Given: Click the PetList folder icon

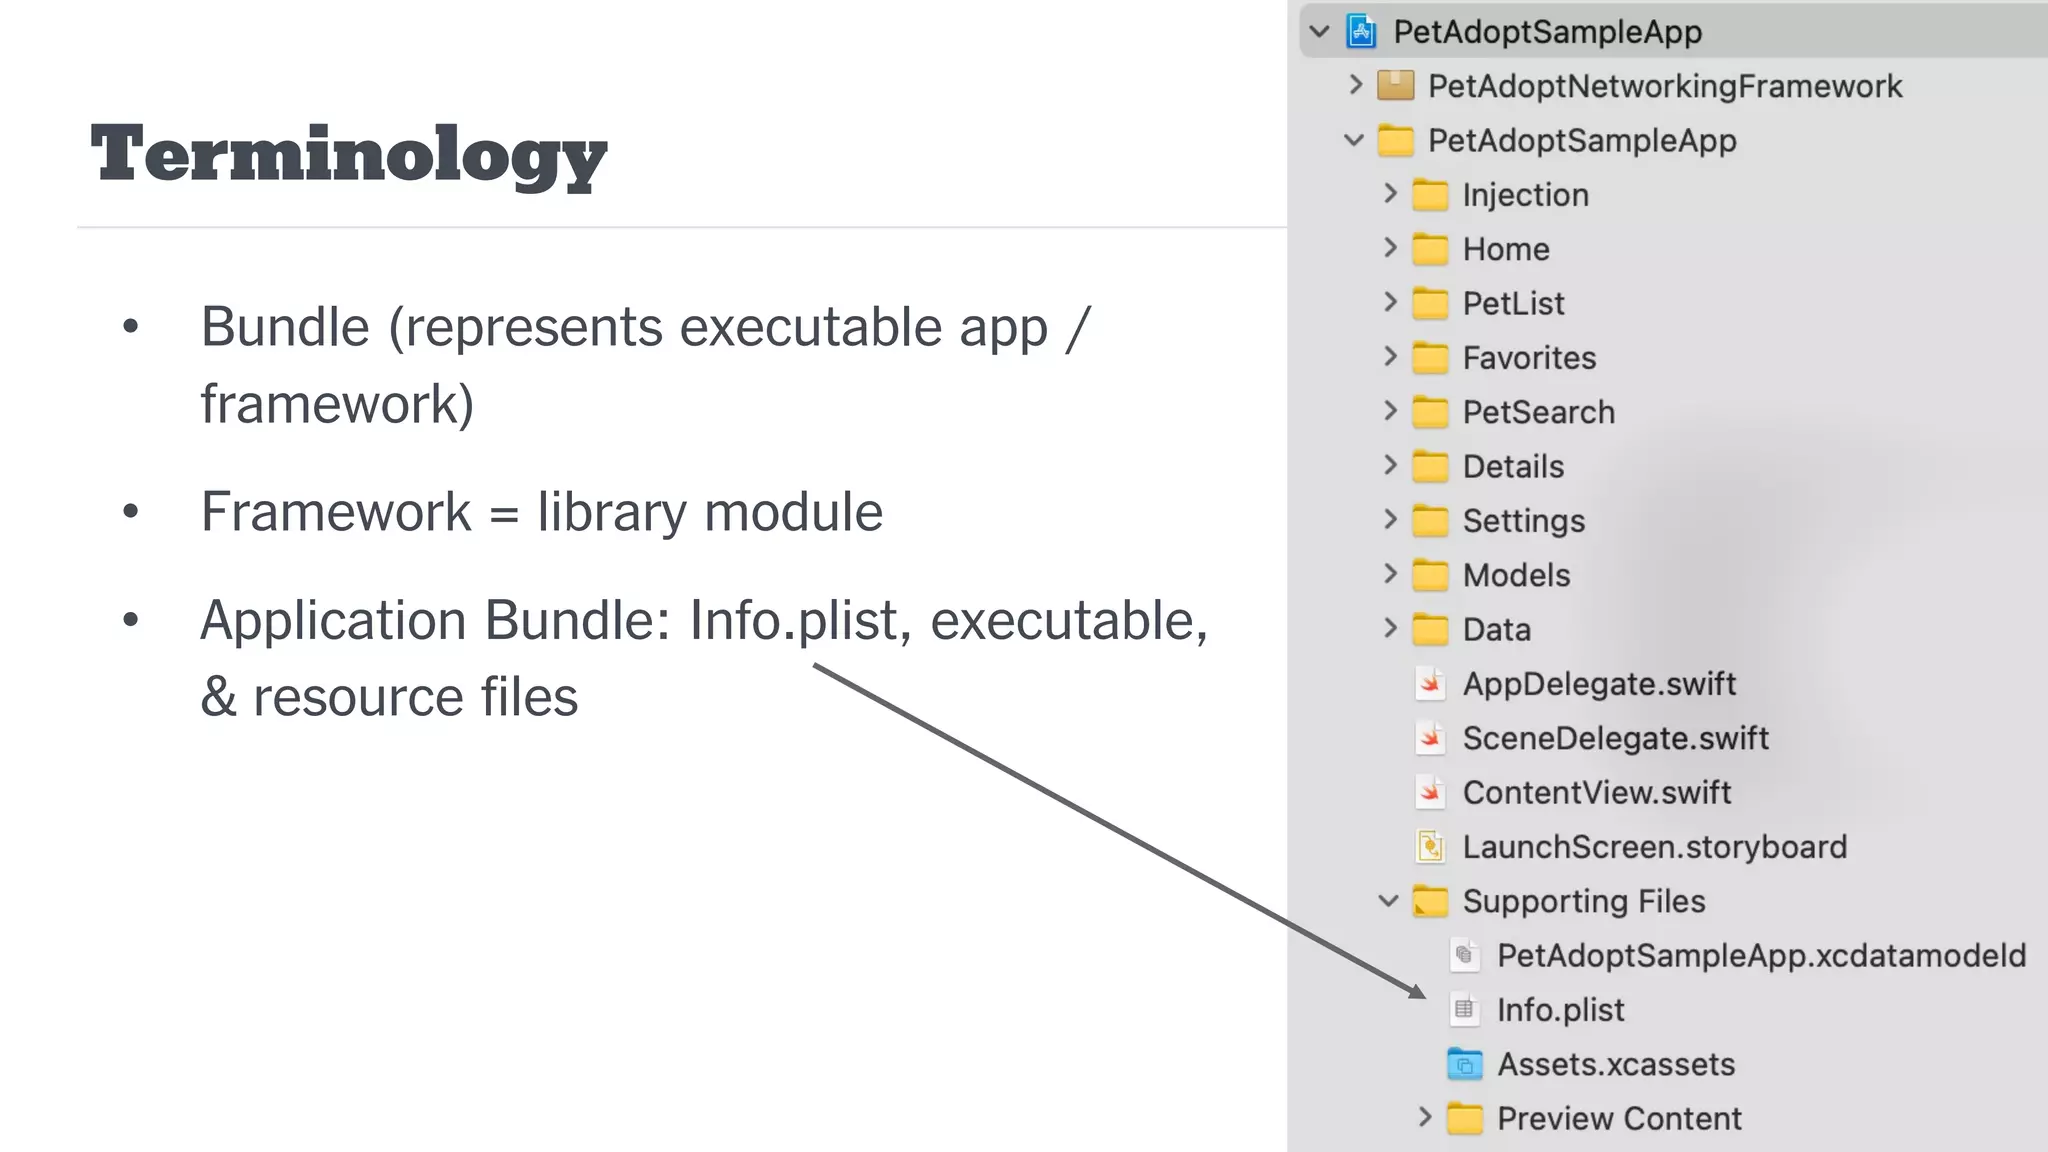Looking at the screenshot, I should click(1430, 303).
